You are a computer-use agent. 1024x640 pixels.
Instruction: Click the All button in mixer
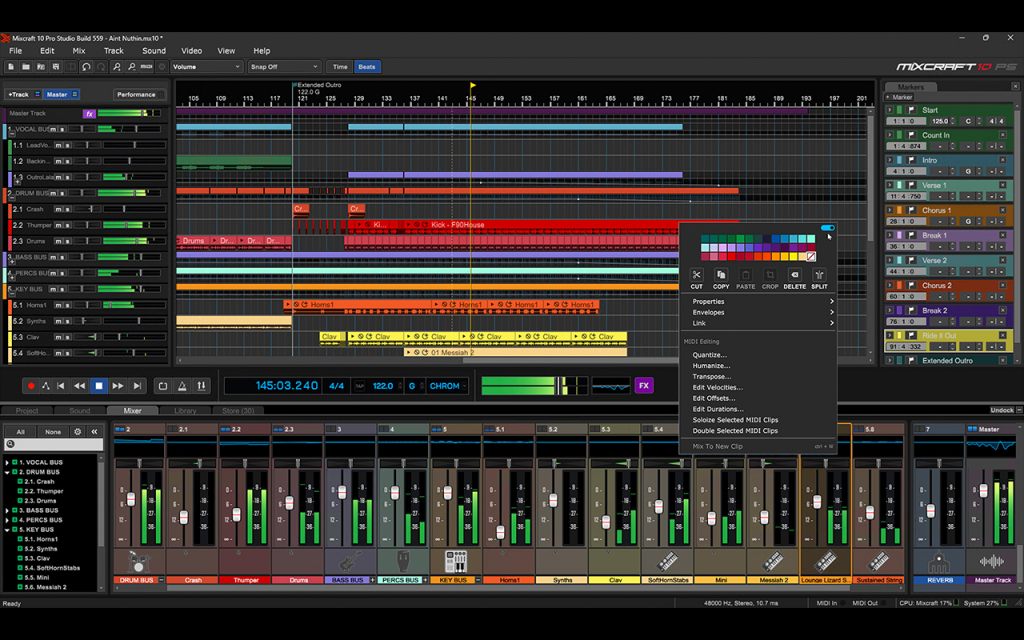(20, 432)
